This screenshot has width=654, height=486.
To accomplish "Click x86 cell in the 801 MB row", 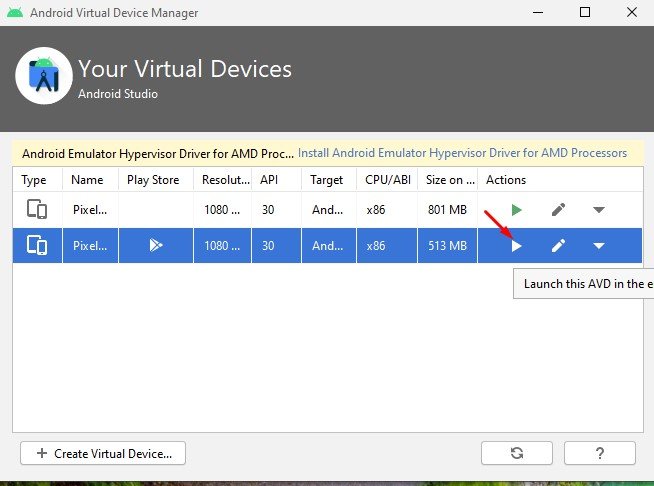I will 387,209.
